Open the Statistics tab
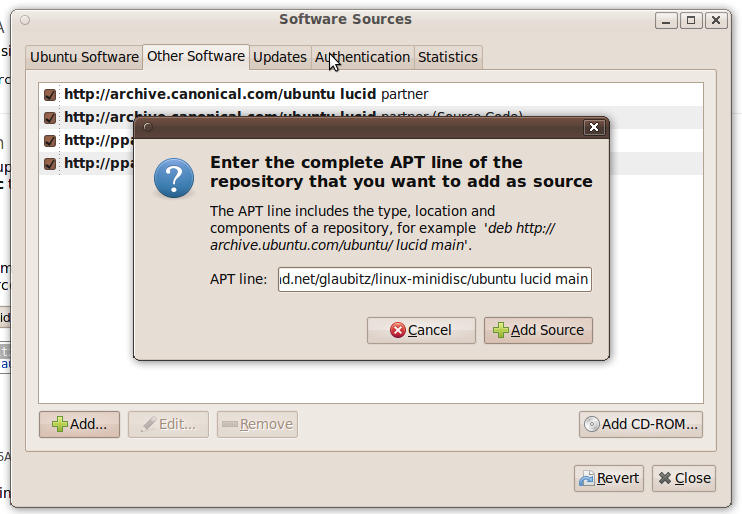 (x=447, y=57)
